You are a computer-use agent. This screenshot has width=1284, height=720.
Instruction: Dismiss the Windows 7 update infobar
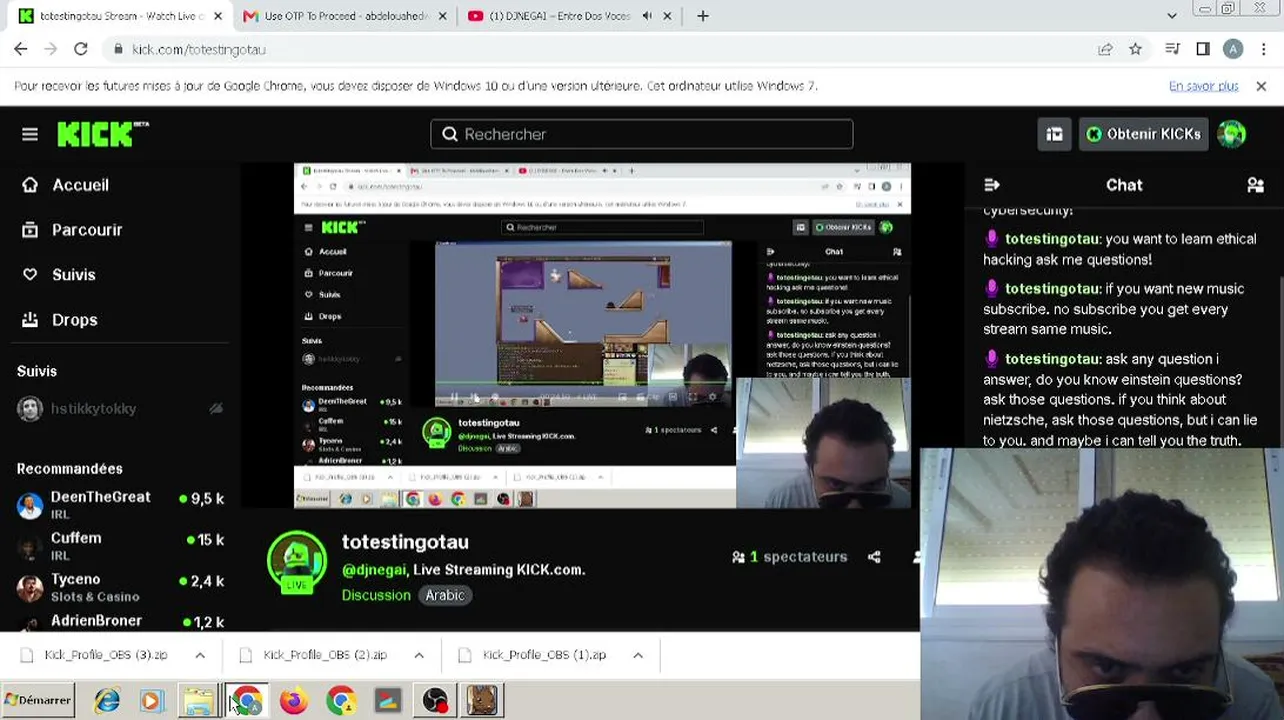[1261, 86]
